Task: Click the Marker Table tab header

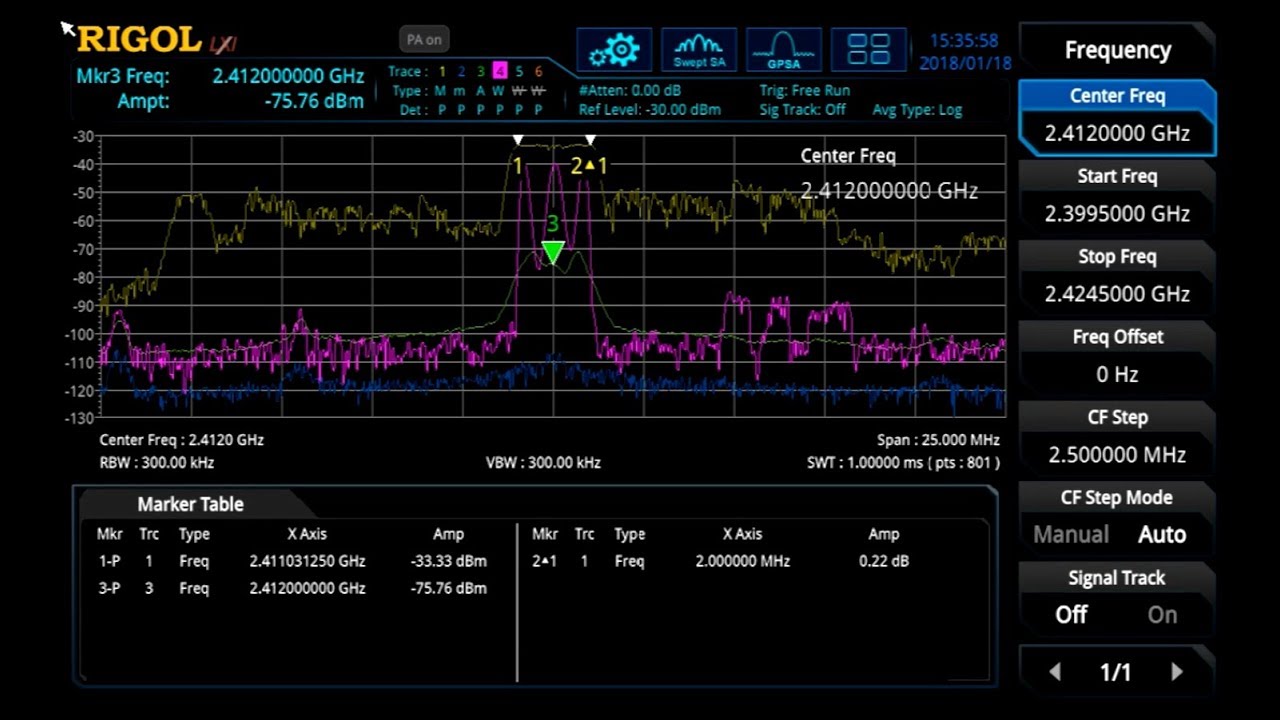Action: click(190, 504)
